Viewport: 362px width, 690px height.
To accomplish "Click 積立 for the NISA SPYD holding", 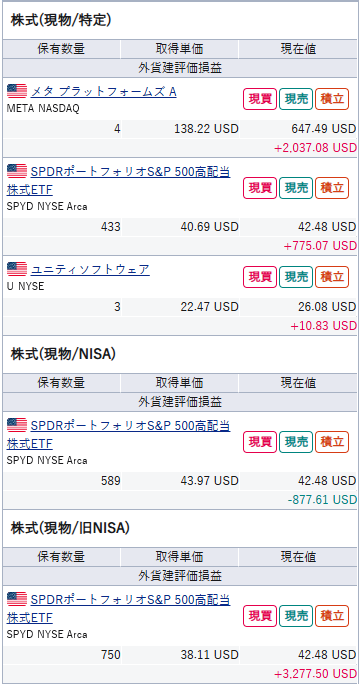I will click(x=332, y=442).
